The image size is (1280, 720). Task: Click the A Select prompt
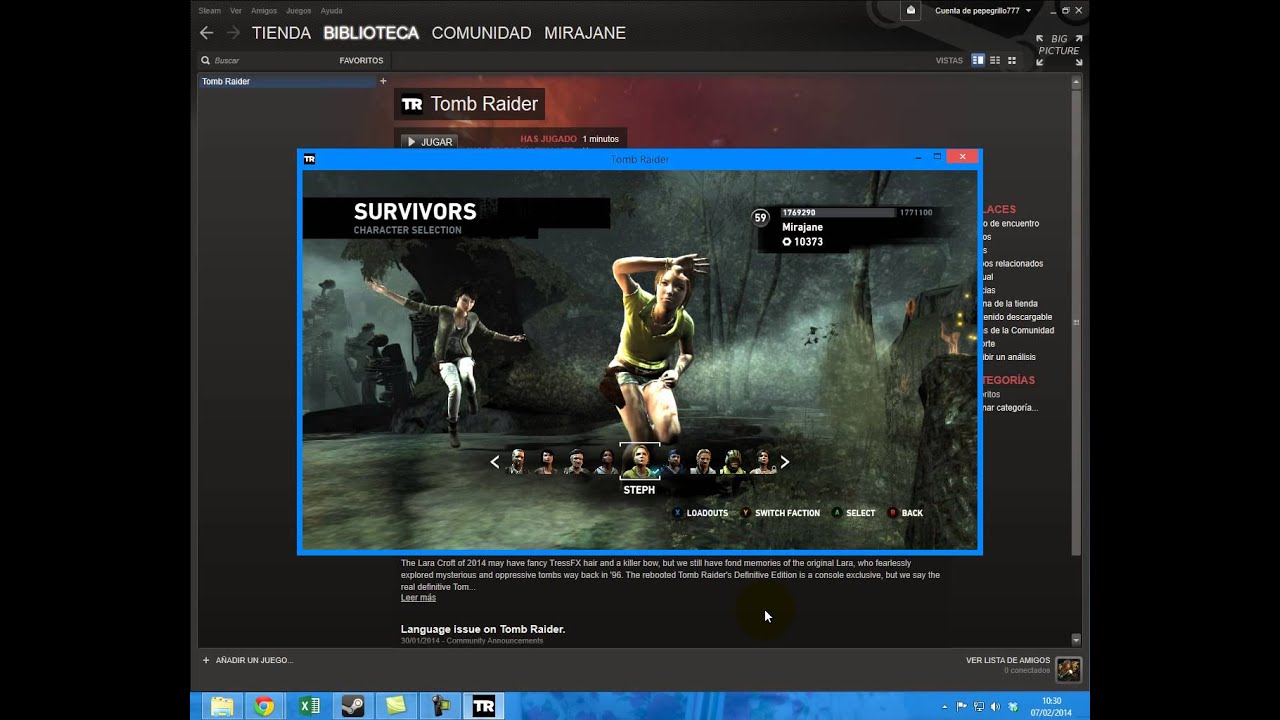[x=853, y=513]
